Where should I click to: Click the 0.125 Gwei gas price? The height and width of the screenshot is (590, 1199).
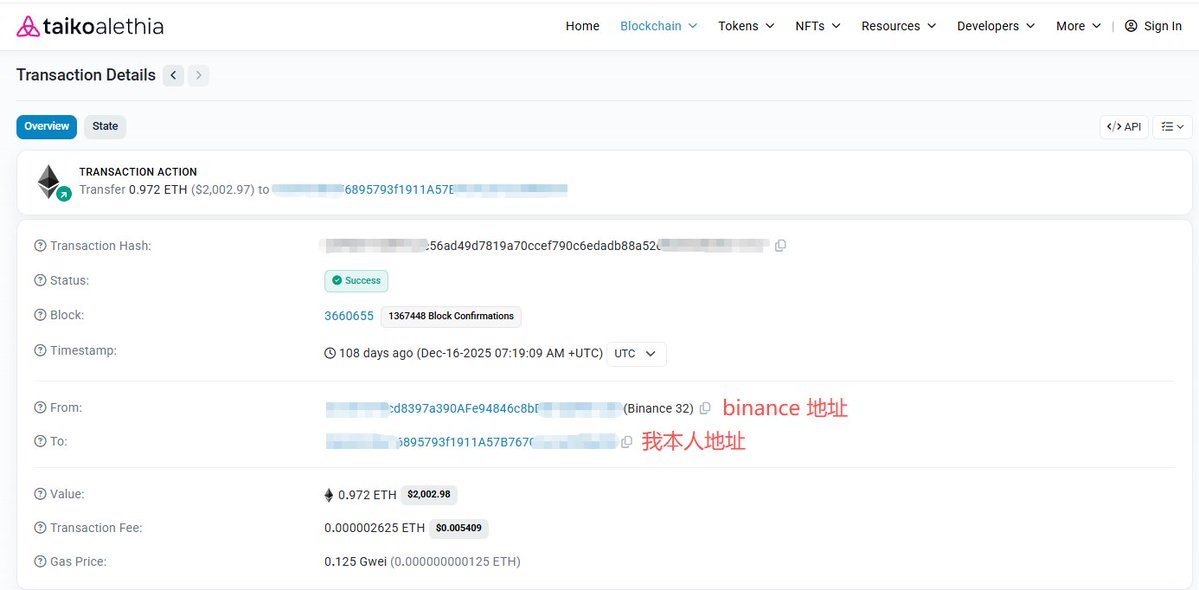tap(356, 562)
